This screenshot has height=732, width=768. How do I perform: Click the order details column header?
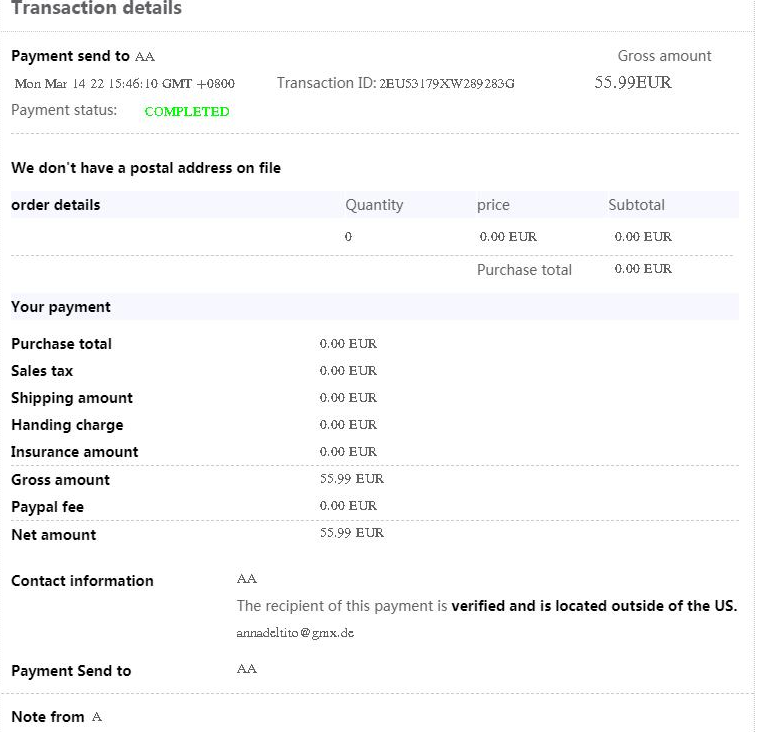point(56,205)
